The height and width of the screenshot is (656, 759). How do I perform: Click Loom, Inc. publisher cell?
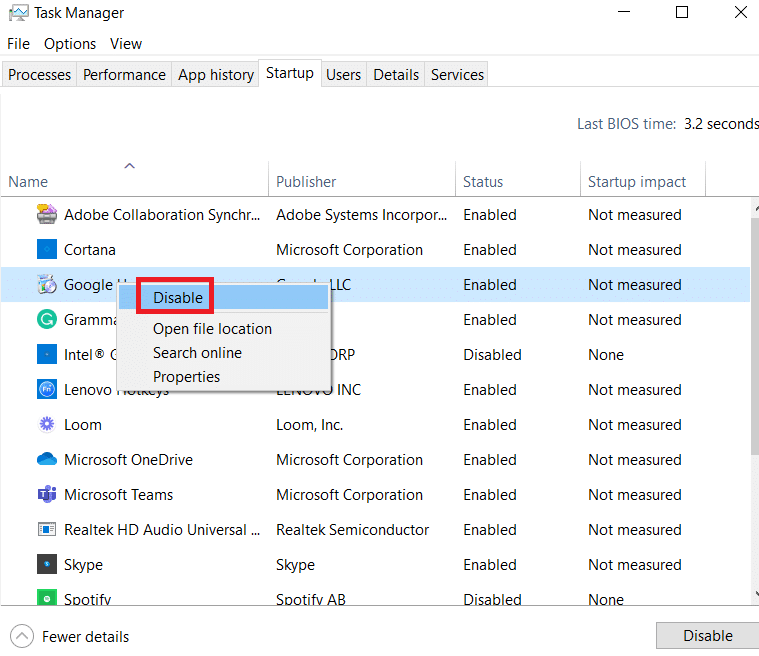click(x=309, y=425)
